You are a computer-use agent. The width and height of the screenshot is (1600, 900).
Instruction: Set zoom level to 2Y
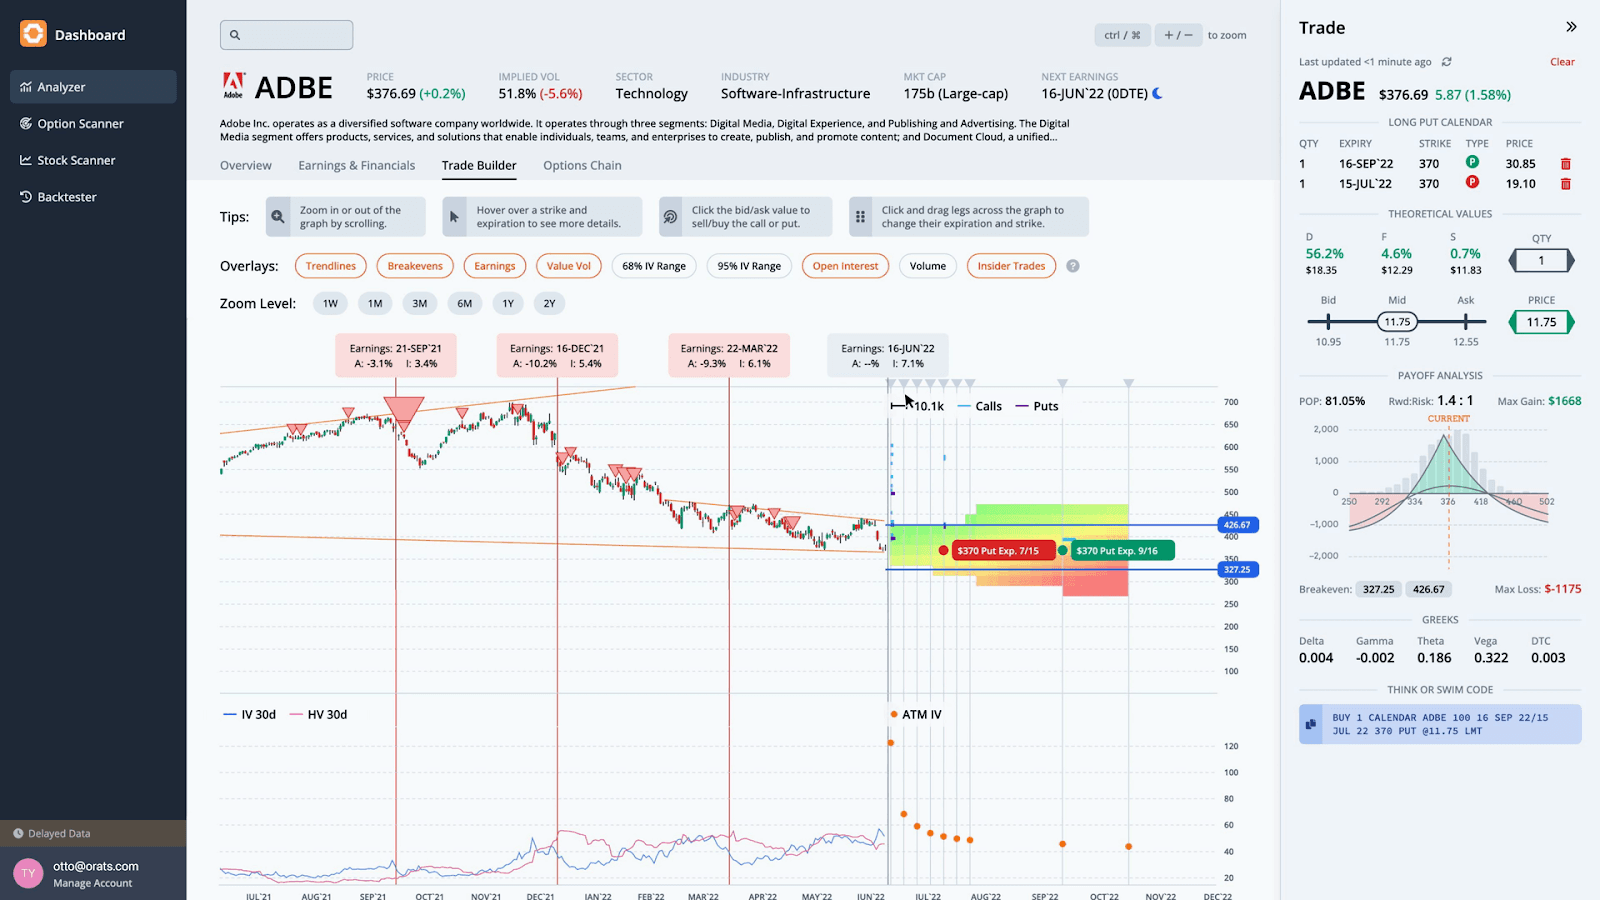click(549, 303)
